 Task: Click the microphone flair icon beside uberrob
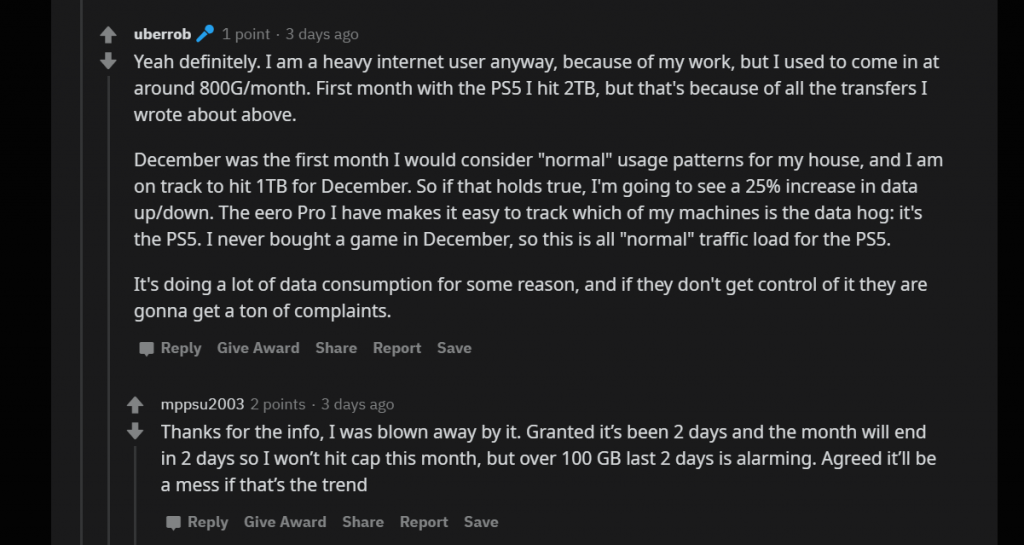(x=205, y=34)
